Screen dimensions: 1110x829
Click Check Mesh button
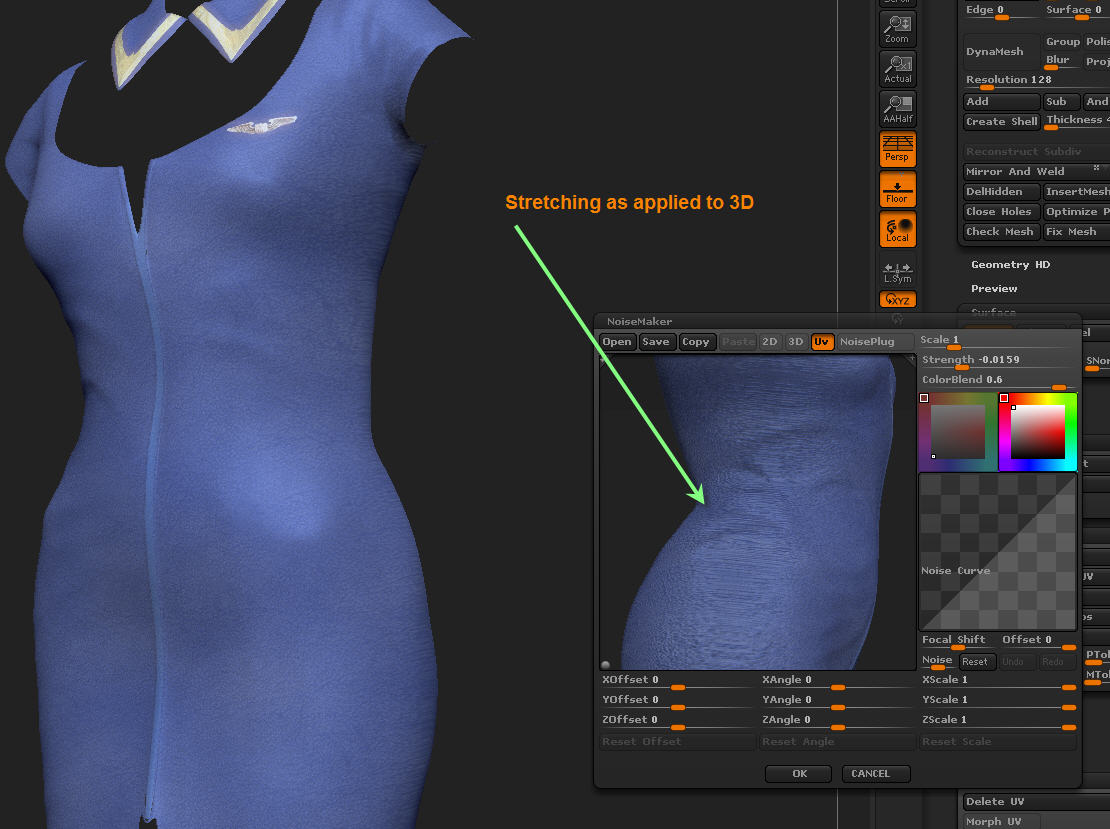pyautogui.click(x=1002, y=231)
